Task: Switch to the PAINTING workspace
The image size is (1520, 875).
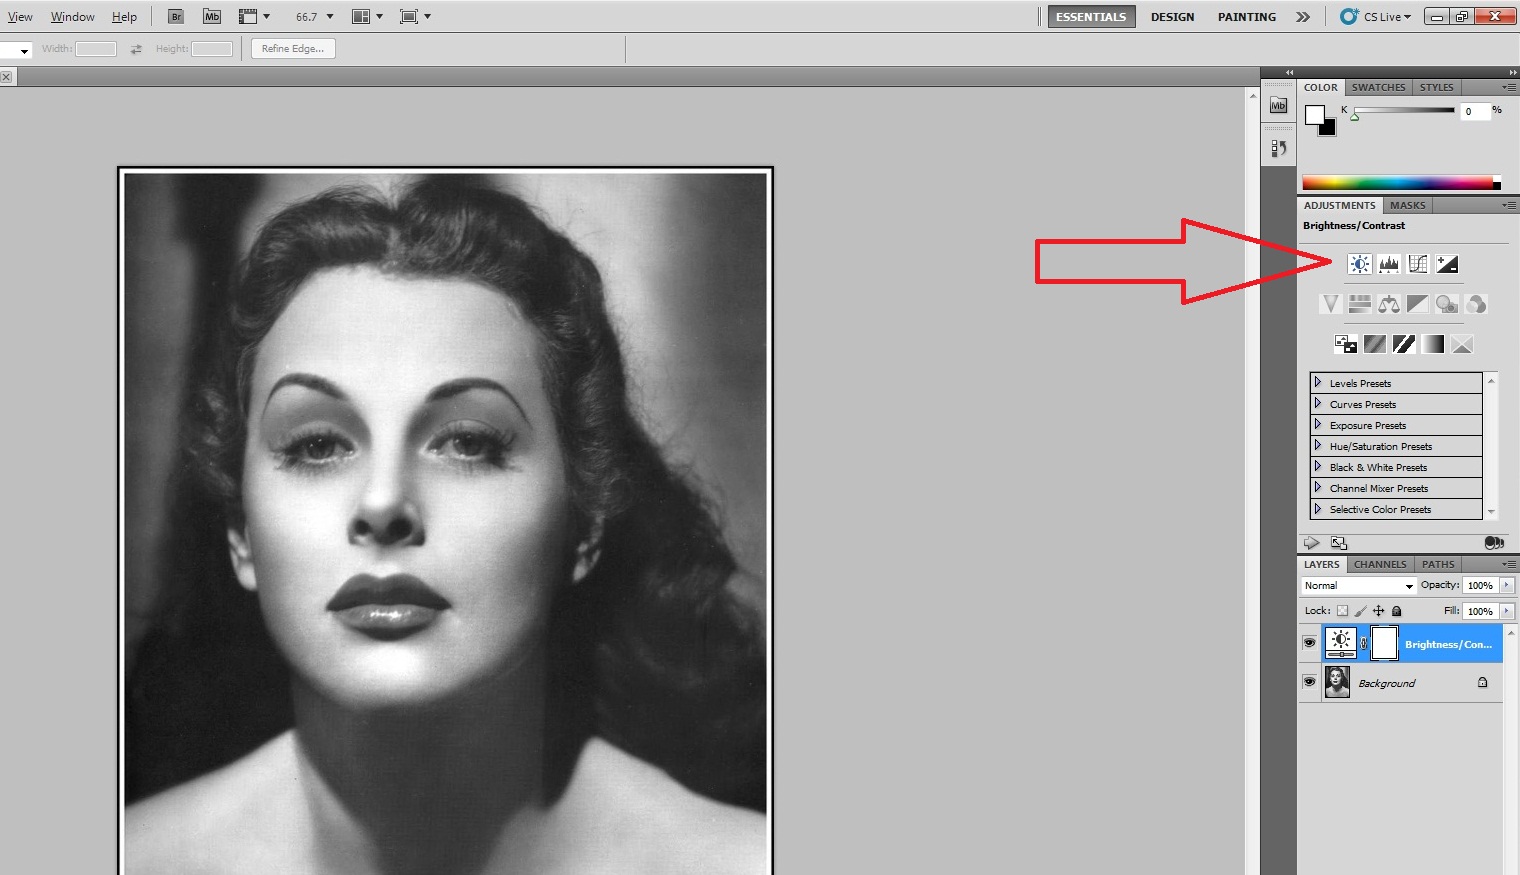Action: pos(1246,16)
